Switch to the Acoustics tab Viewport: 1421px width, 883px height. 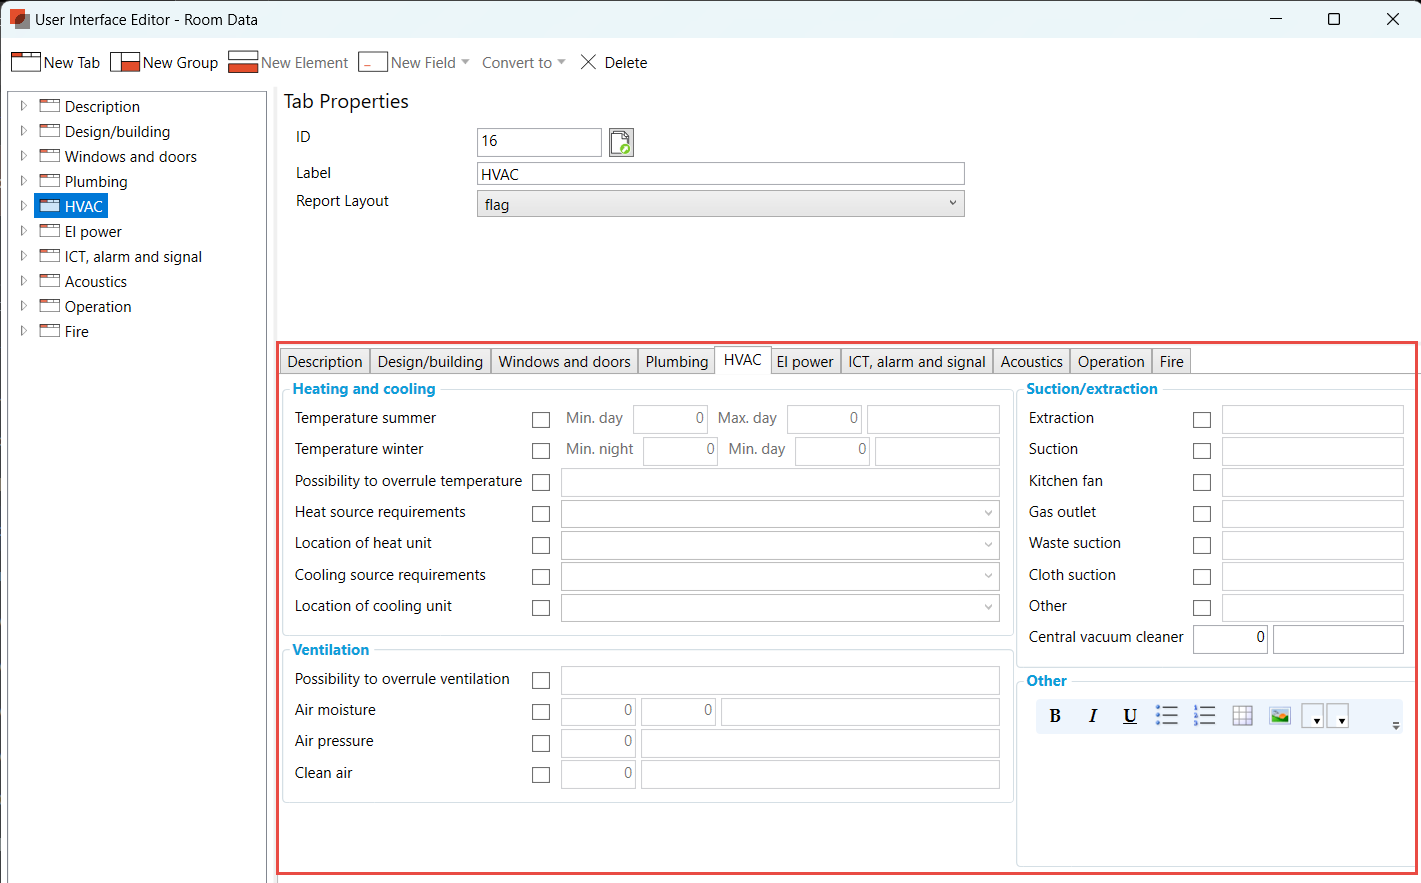pos(1031,361)
